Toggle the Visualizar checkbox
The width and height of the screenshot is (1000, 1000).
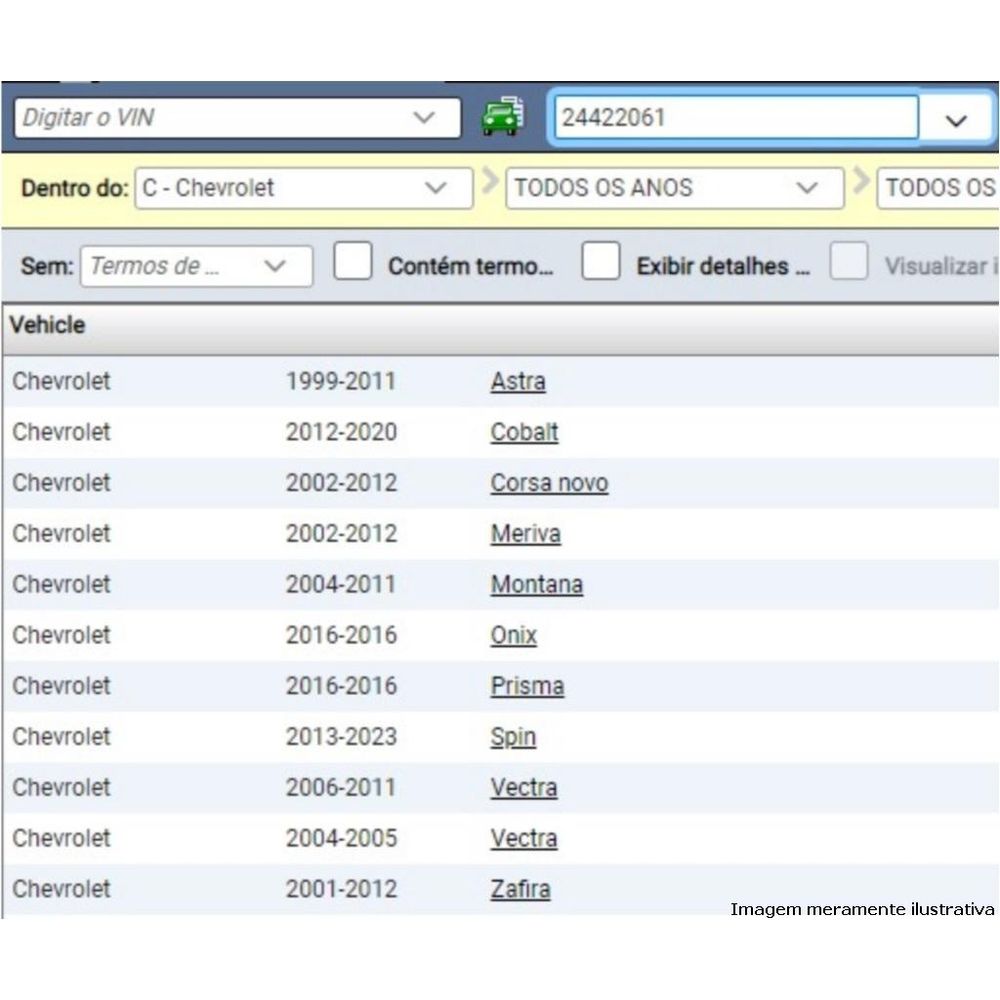pyautogui.click(x=849, y=261)
